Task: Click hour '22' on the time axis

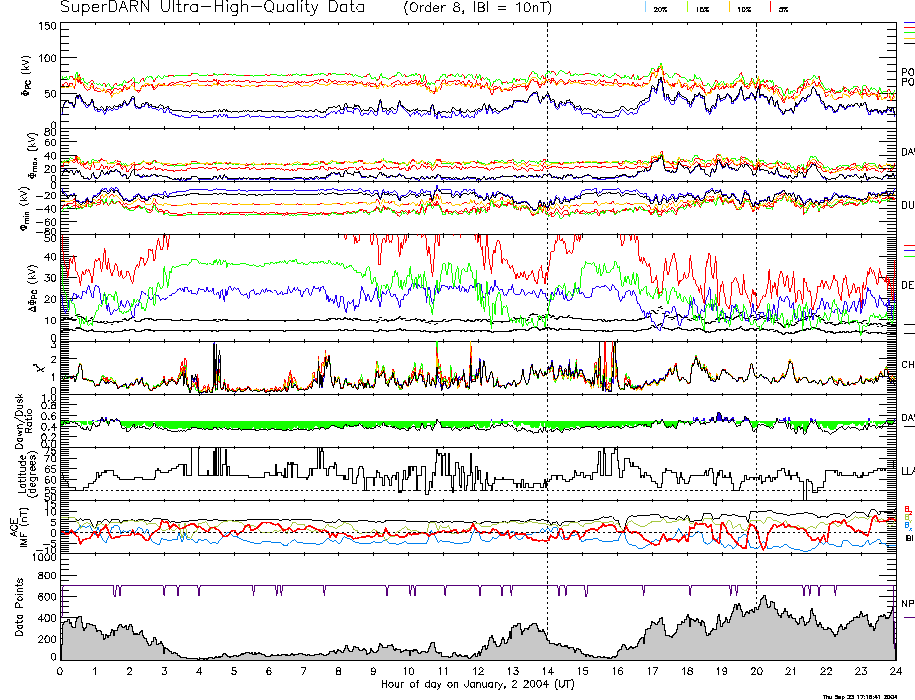Action: coord(826,671)
